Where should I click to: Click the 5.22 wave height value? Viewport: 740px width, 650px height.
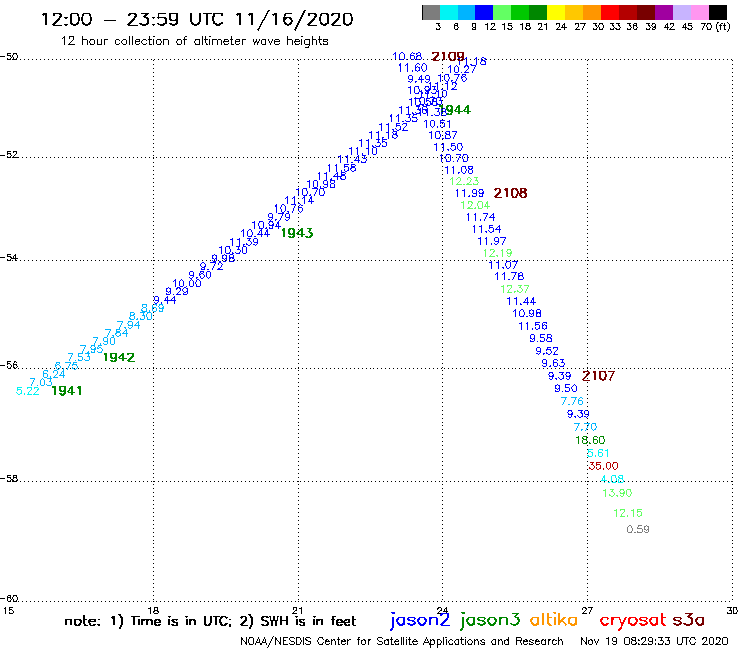click(27, 391)
